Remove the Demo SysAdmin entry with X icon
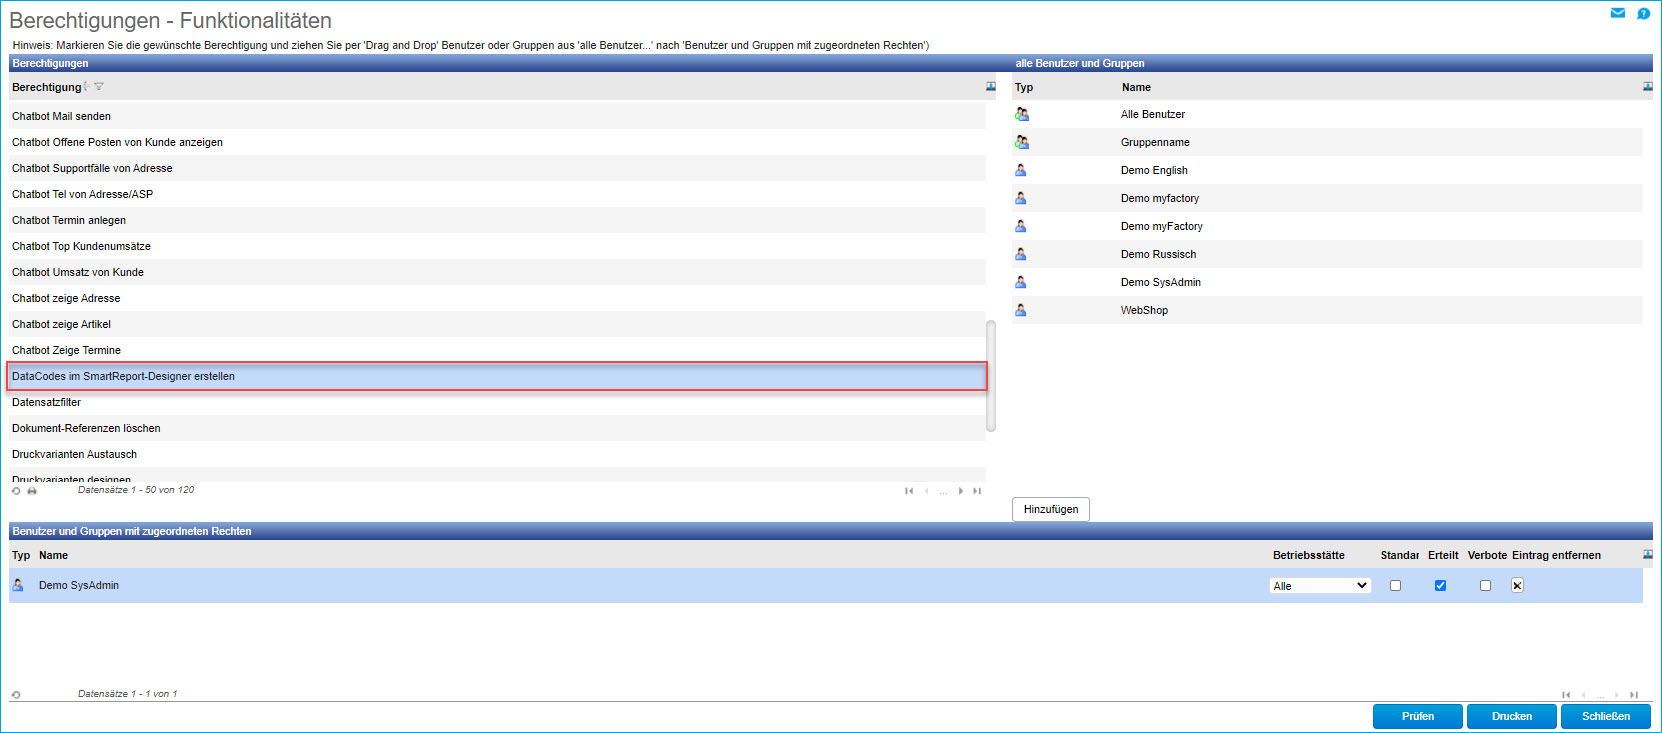This screenshot has height=733, width=1662. pos(1517,586)
